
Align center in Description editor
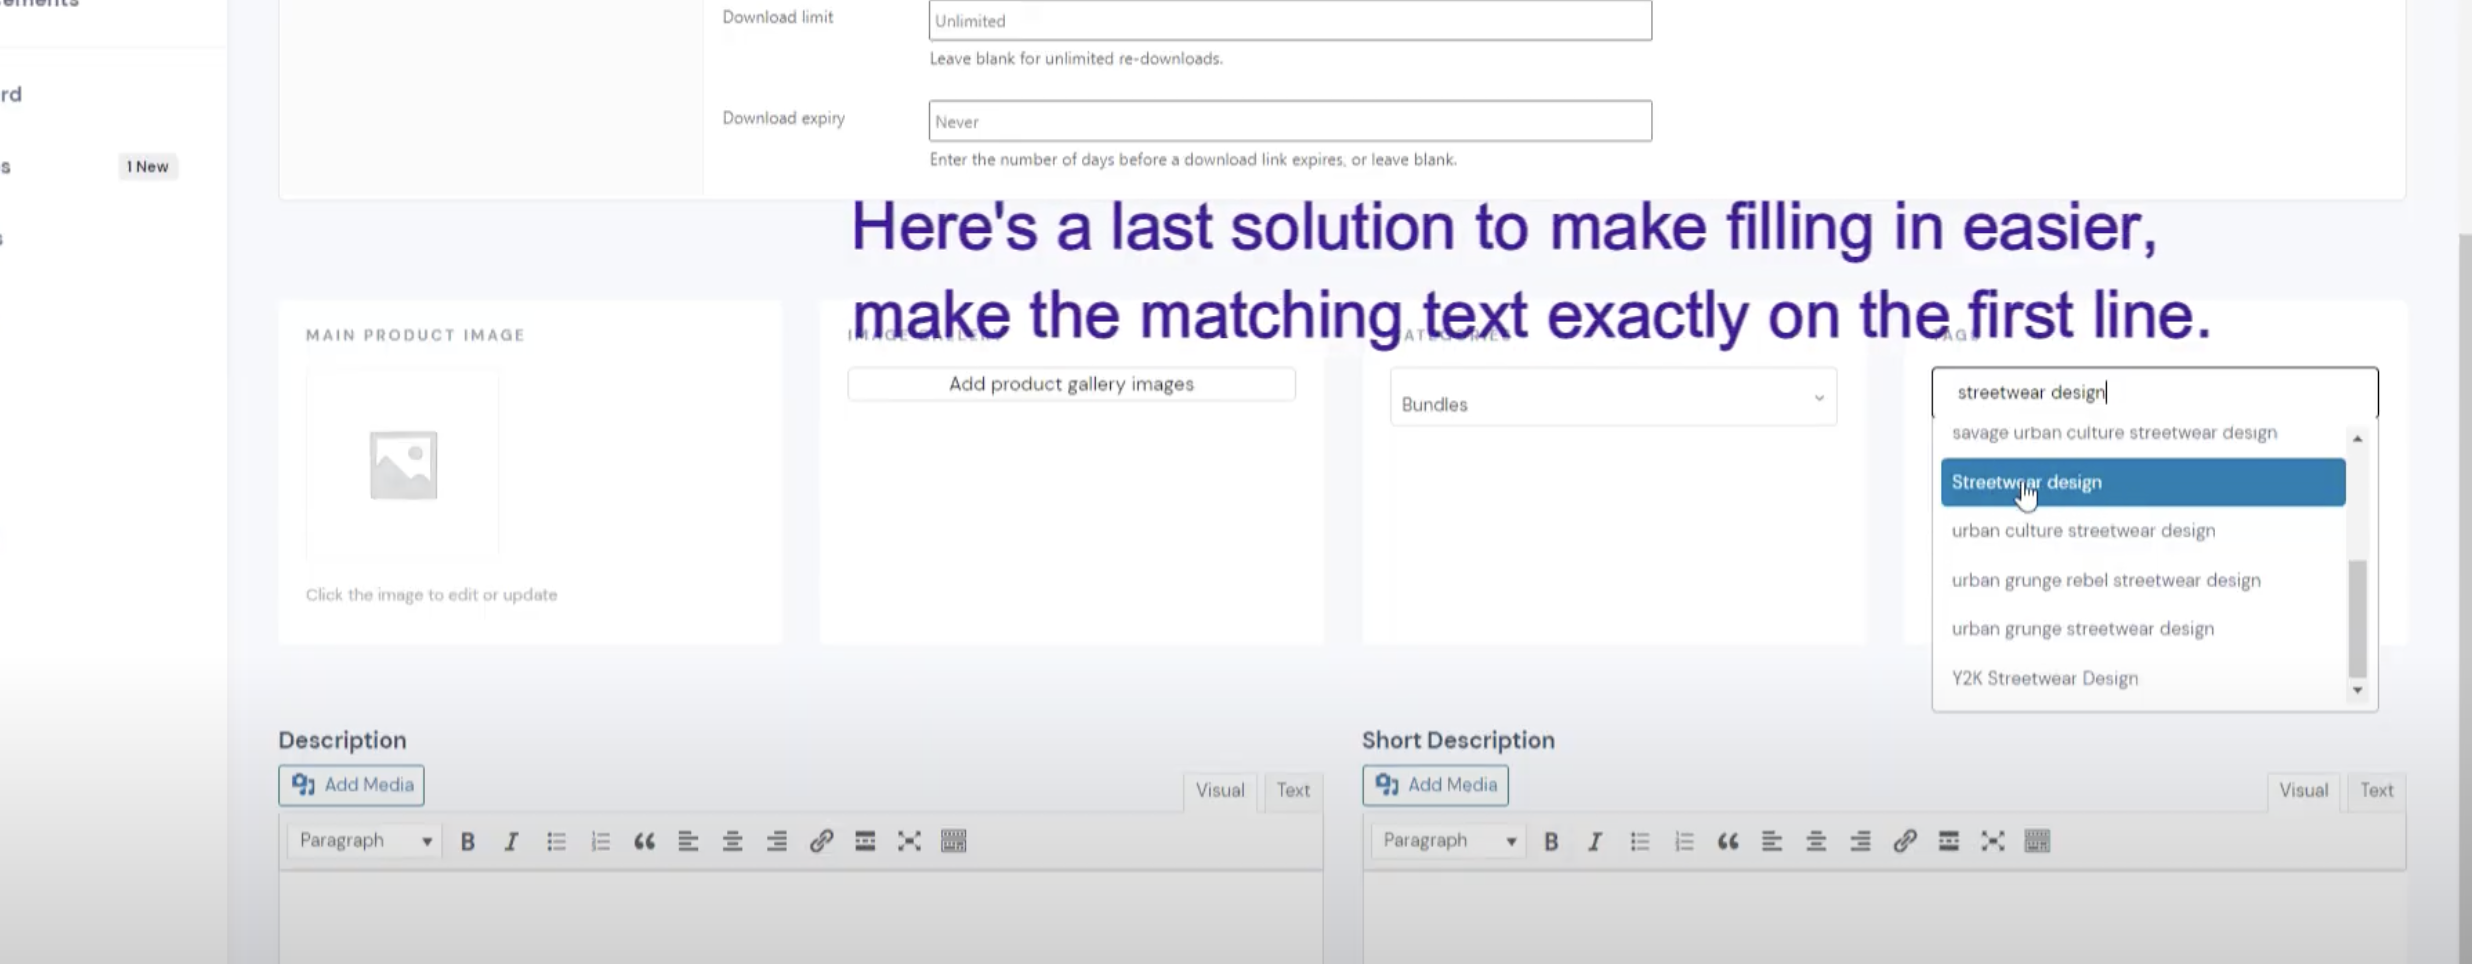[x=732, y=841]
